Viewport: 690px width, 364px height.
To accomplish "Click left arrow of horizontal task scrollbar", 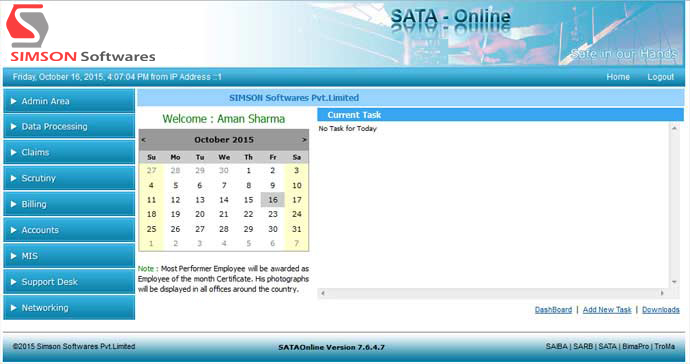I will (323, 293).
